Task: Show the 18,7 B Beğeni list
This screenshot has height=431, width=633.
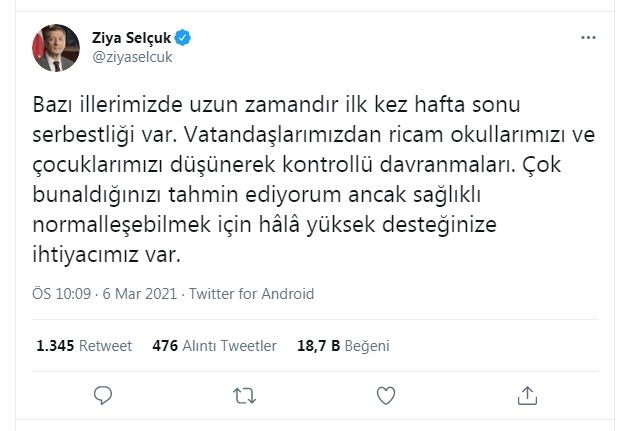Action: [x=343, y=345]
